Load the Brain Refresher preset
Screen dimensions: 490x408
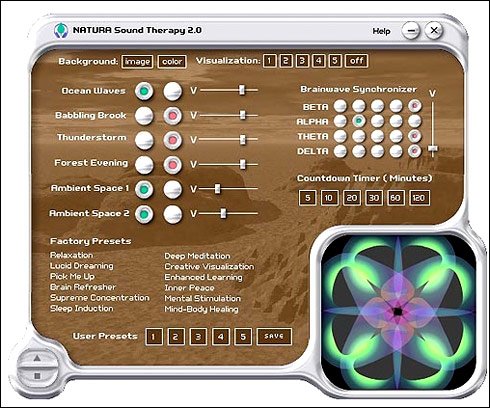(x=83, y=287)
